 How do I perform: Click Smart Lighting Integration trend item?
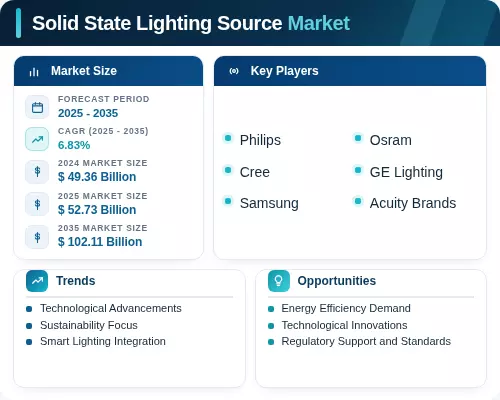[103, 342]
